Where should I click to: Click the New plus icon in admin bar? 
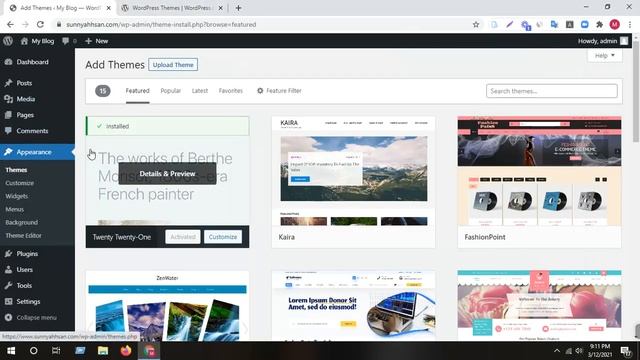click(88, 41)
